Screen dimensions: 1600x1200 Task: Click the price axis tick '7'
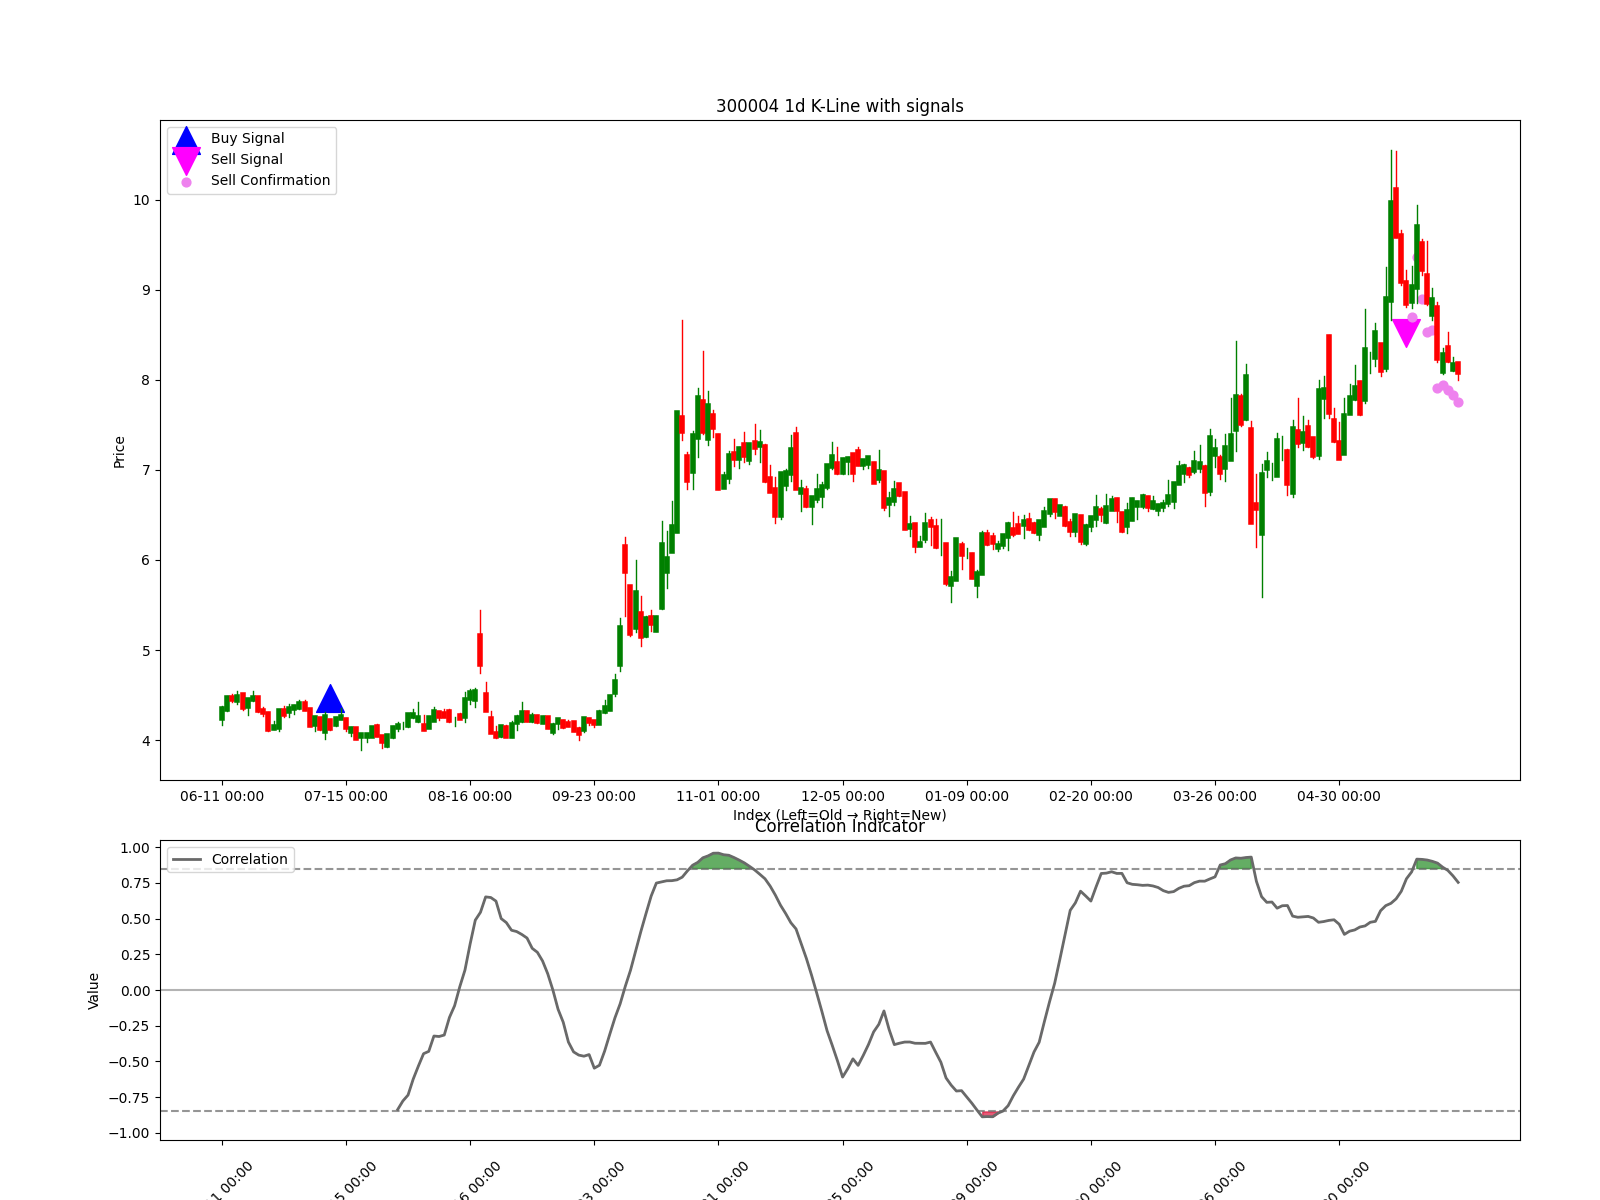tap(145, 470)
